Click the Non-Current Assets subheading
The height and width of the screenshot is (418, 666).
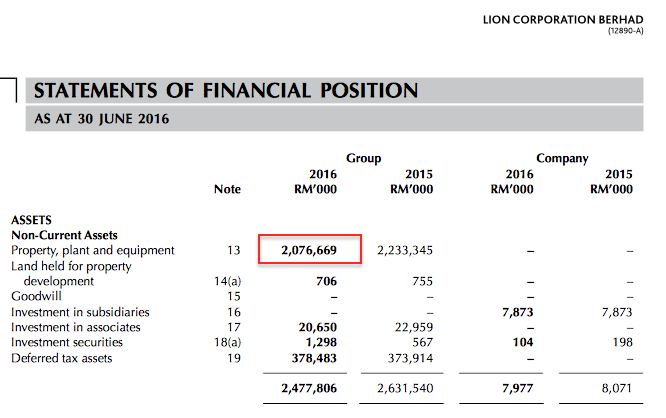click(x=65, y=235)
